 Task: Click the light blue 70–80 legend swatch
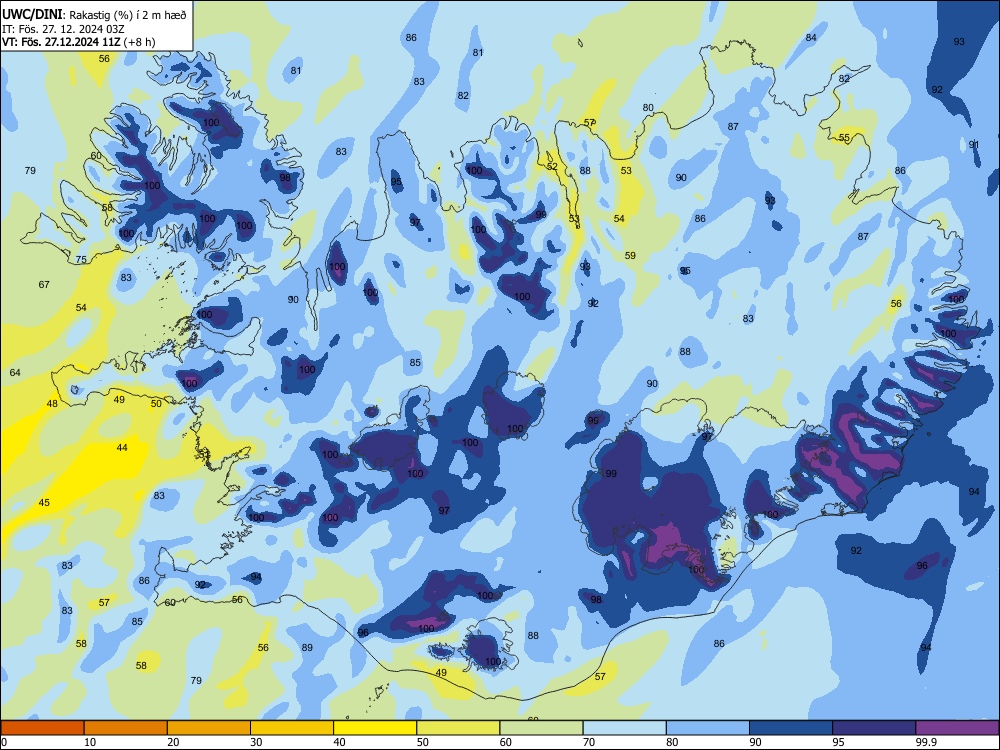(624, 728)
